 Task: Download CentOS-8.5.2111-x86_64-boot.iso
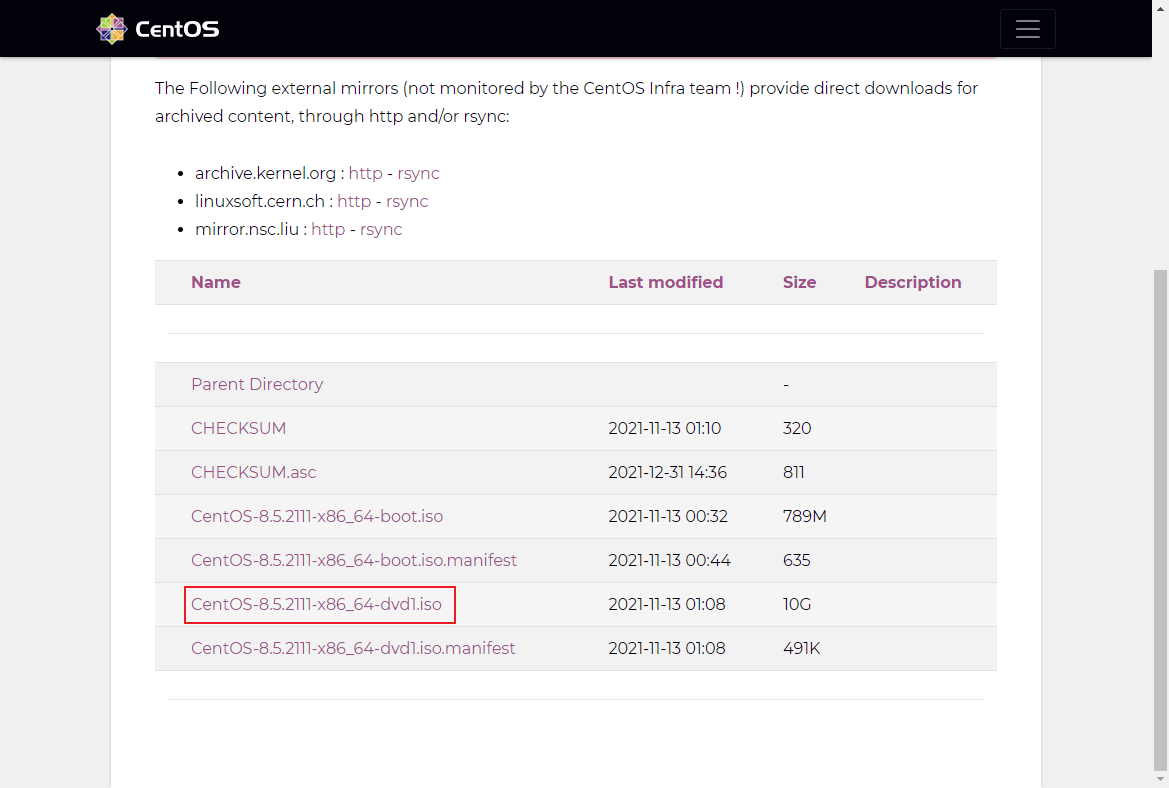coord(317,516)
